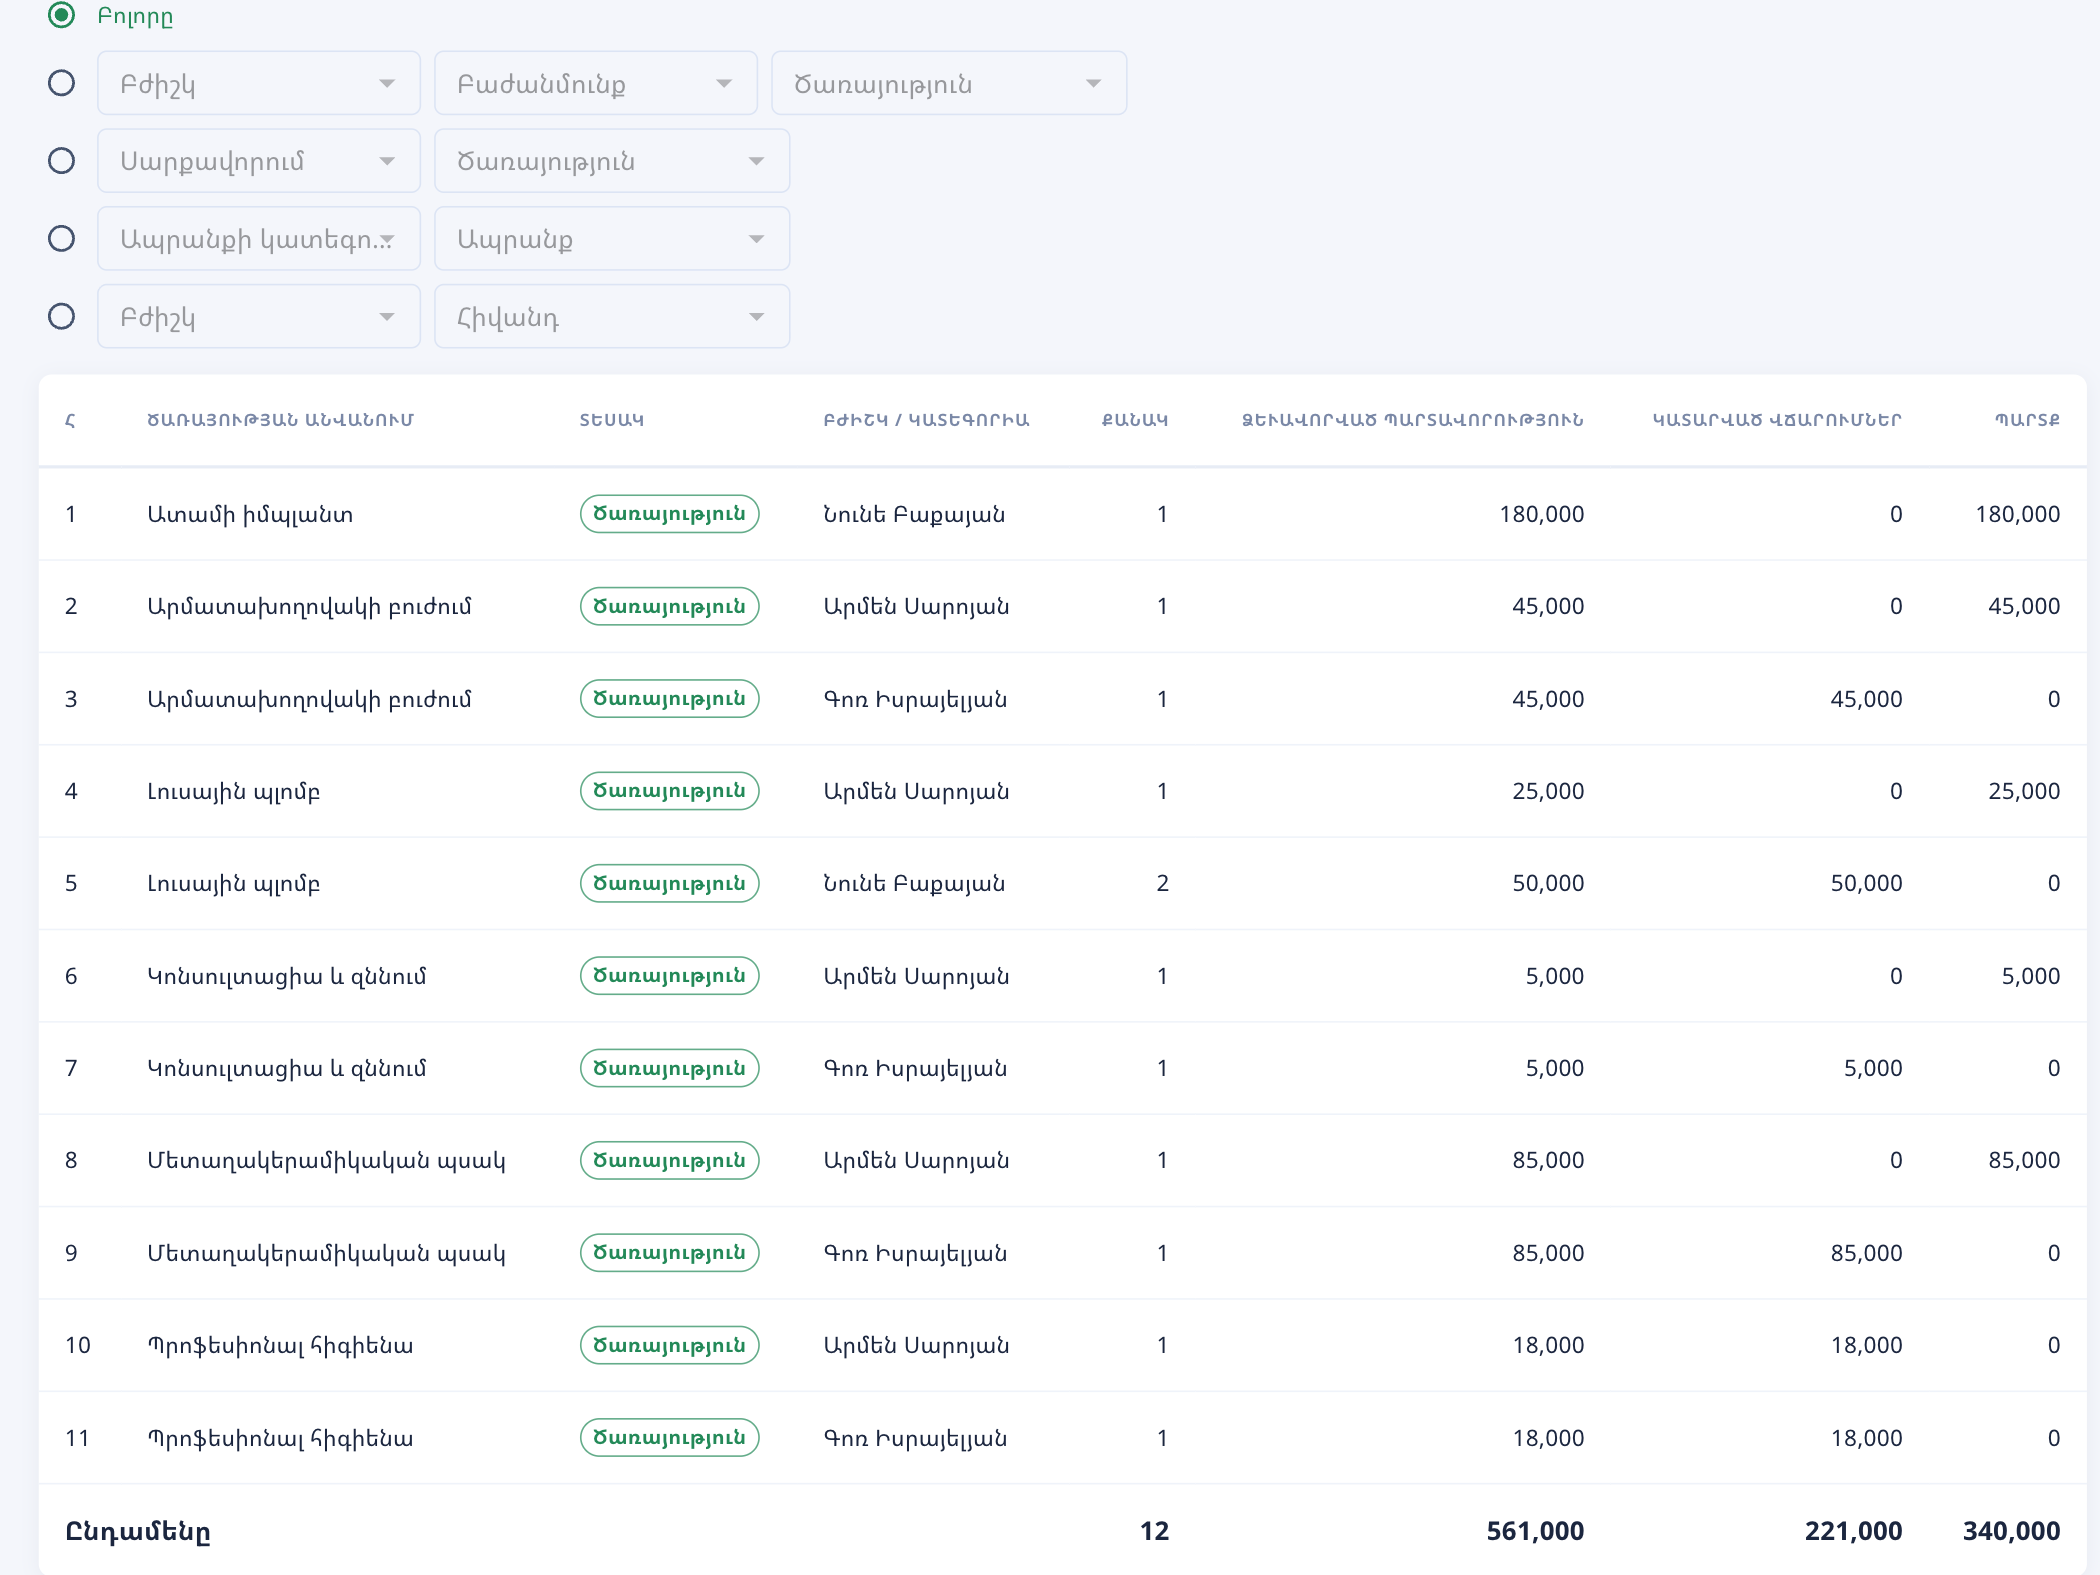Viewport: 2100px width, 1575px height.
Task: Select the Սարքավորում filter row radio button
Action: (x=62, y=161)
